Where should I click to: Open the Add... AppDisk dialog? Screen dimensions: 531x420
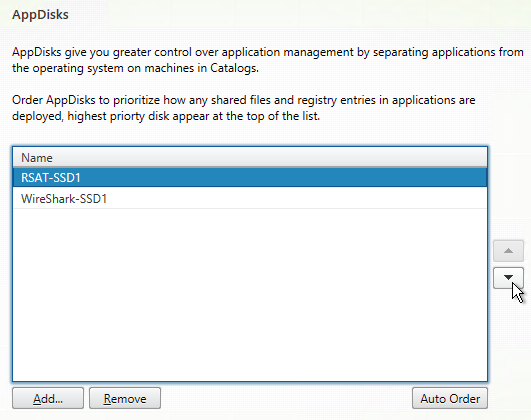(x=48, y=398)
